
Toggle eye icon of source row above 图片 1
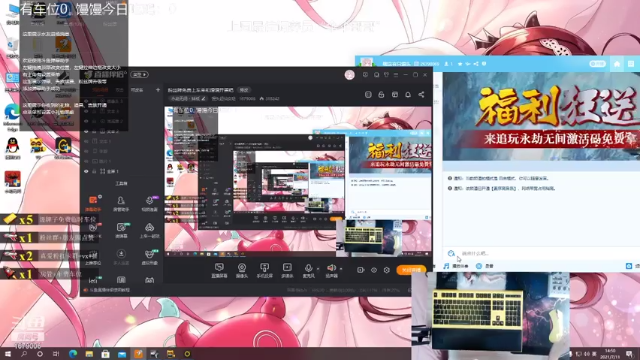[86, 151]
